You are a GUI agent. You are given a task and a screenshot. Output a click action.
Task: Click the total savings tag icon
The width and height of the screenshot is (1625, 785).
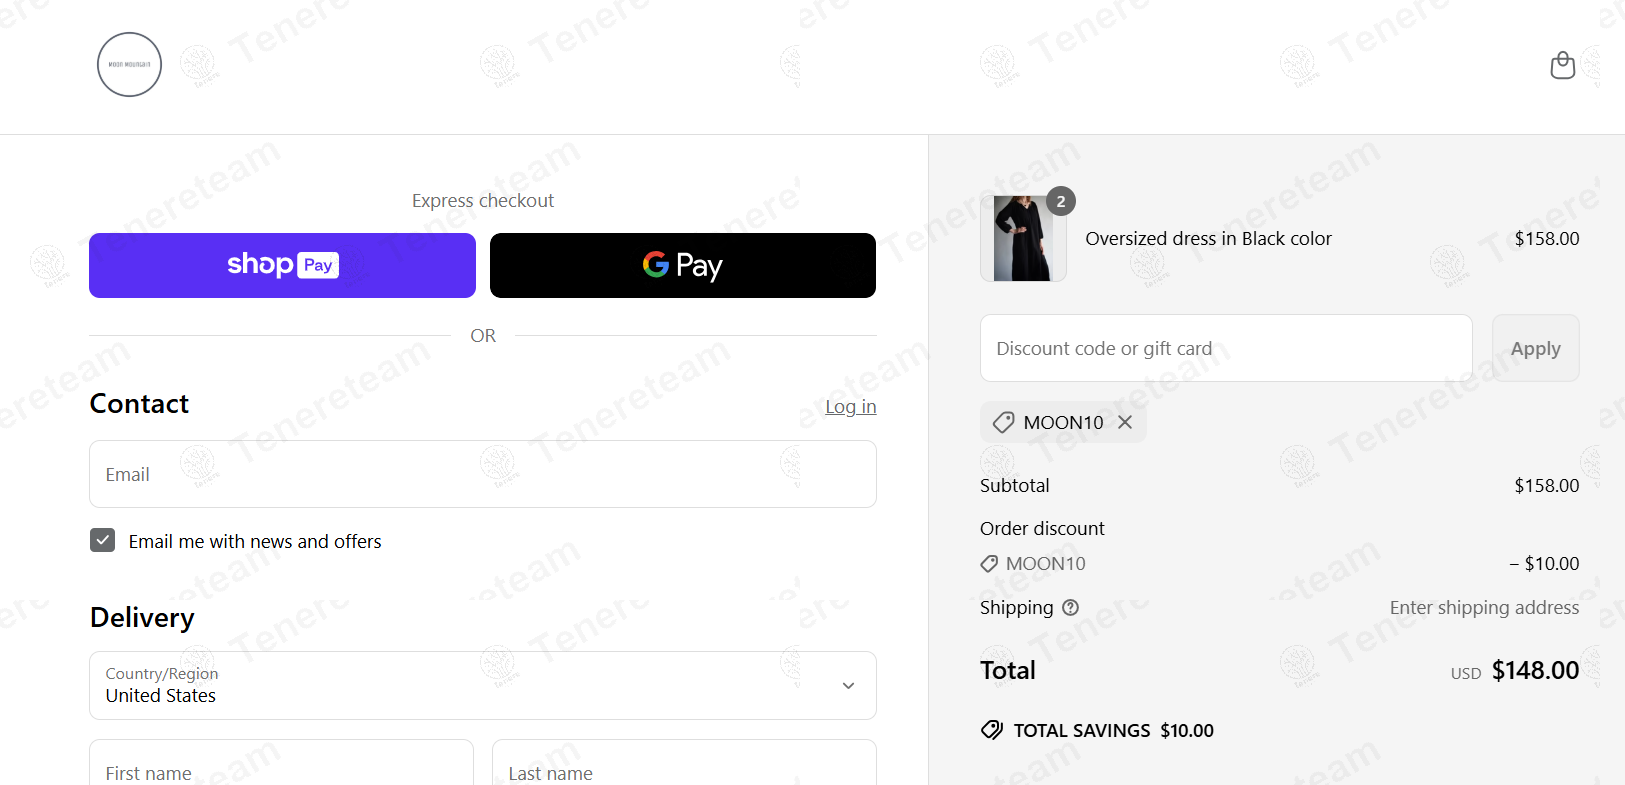pyautogui.click(x=992, y=730)
